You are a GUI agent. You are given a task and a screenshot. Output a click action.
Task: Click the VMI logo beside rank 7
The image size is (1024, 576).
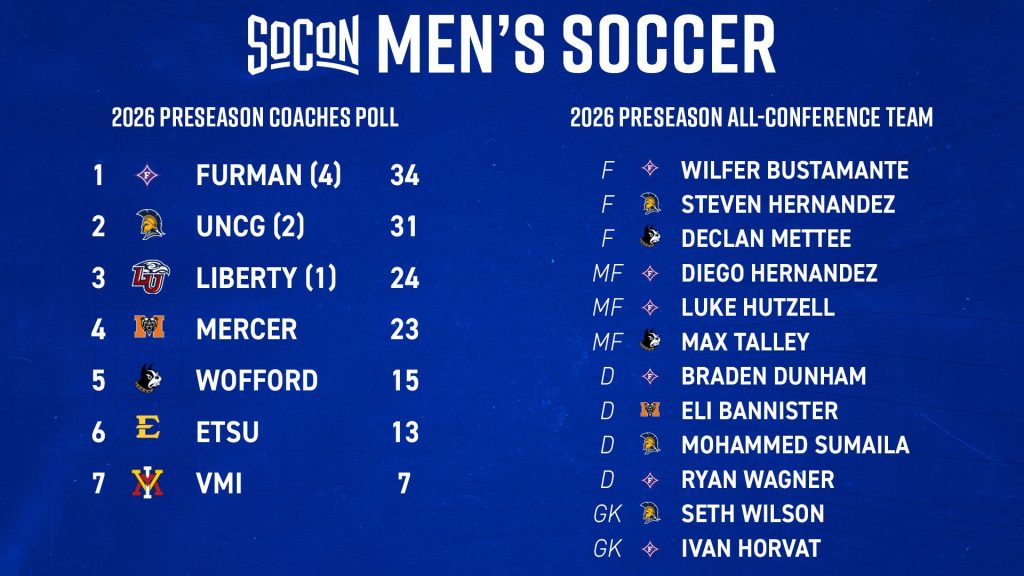click(147, 483)
